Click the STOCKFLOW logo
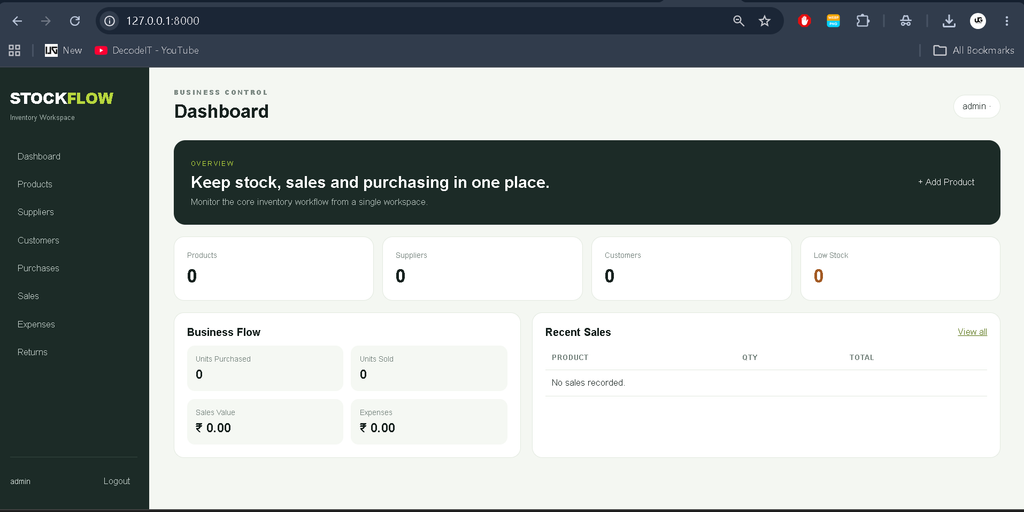The height and width of the screenshot is (512, 1024). tap(61, 98)
